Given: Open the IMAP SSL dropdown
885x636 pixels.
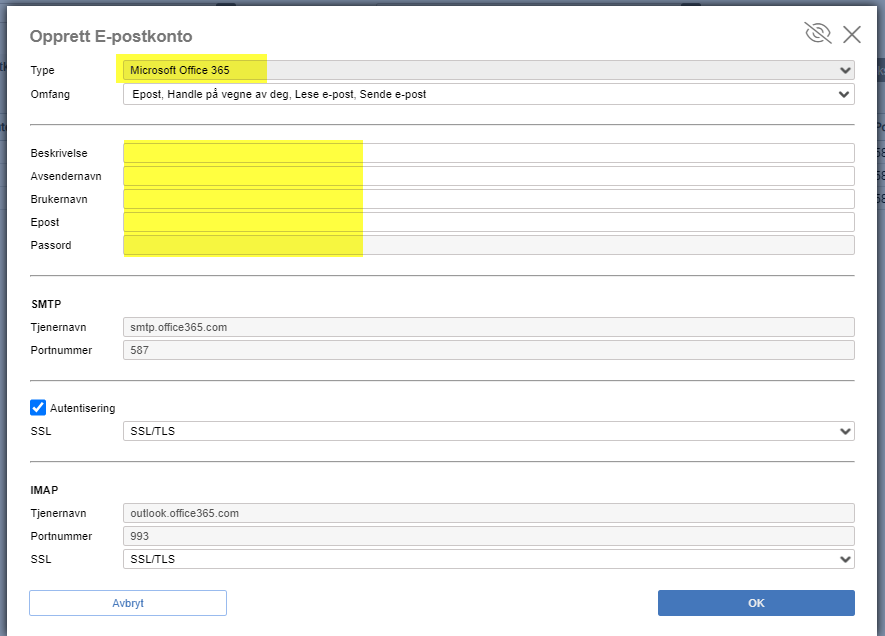Looking at the screenshot, I should [x=489, y=559].
